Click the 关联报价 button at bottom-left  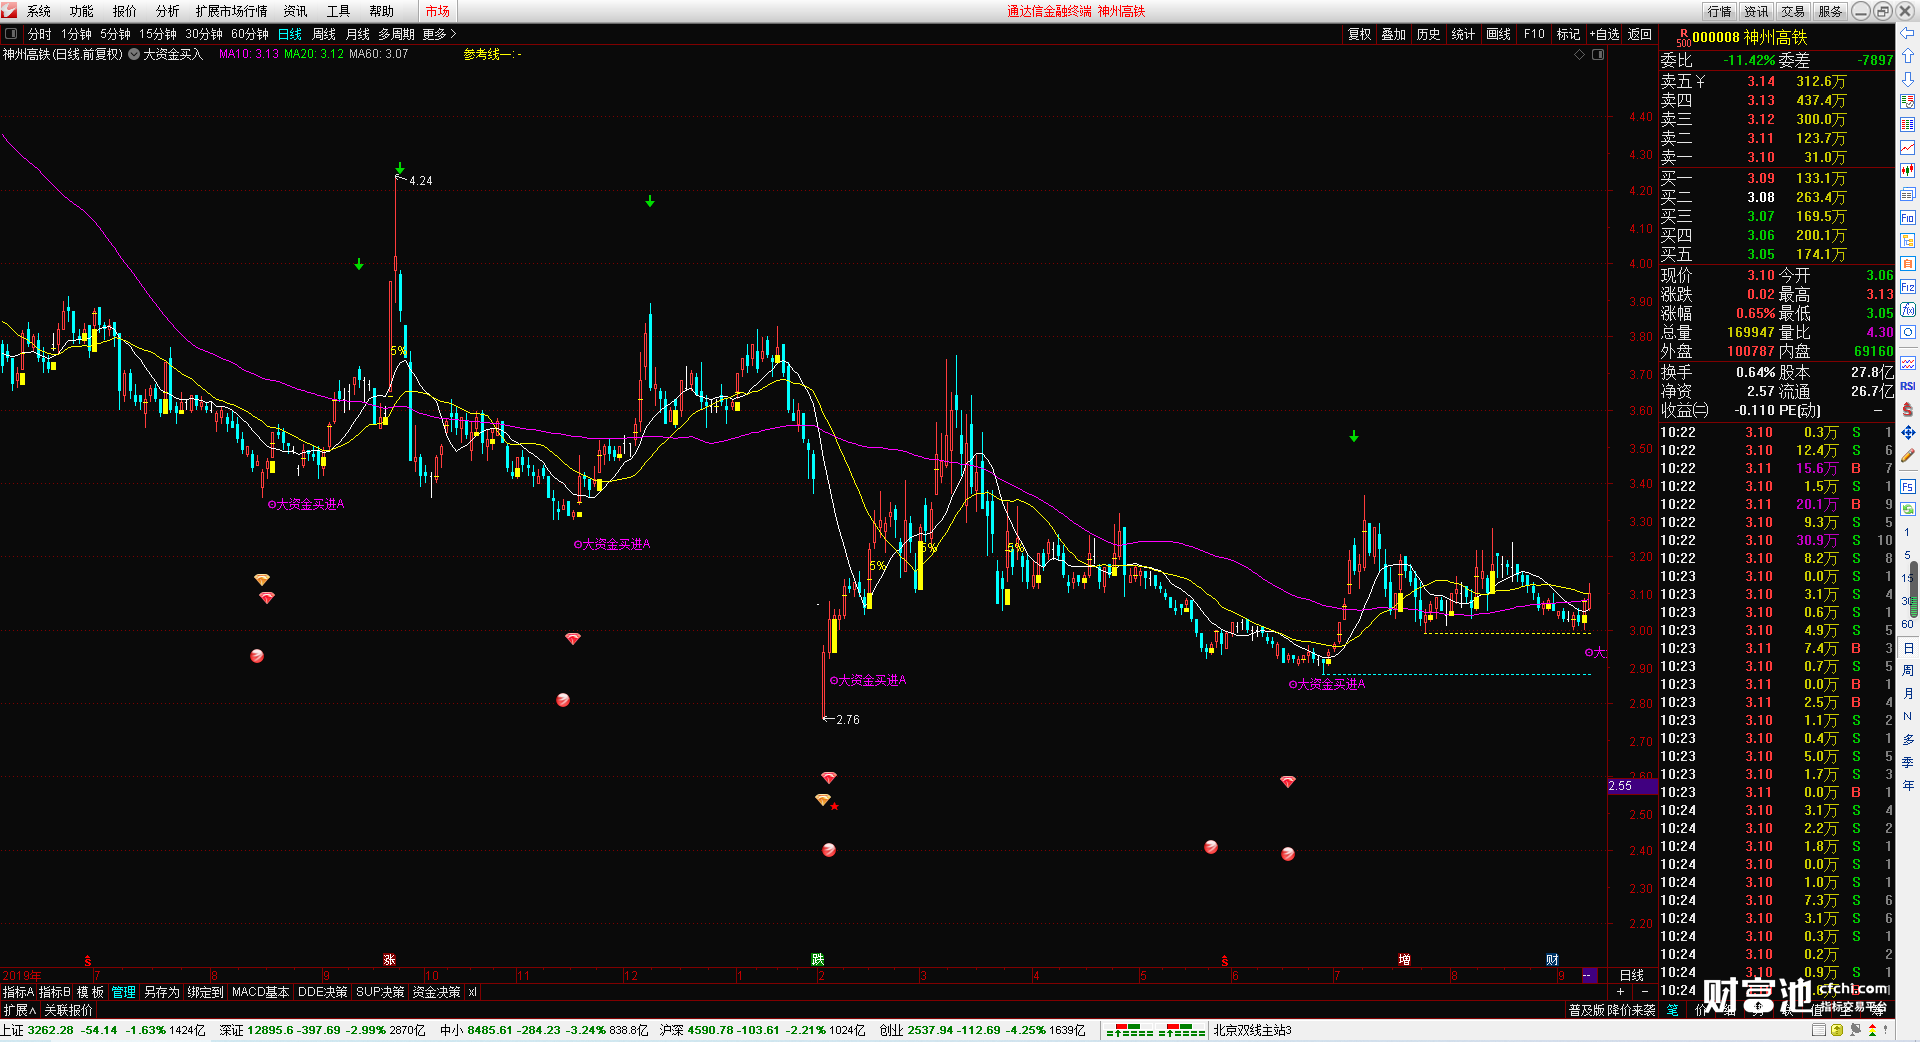[x=68, y=1010]
